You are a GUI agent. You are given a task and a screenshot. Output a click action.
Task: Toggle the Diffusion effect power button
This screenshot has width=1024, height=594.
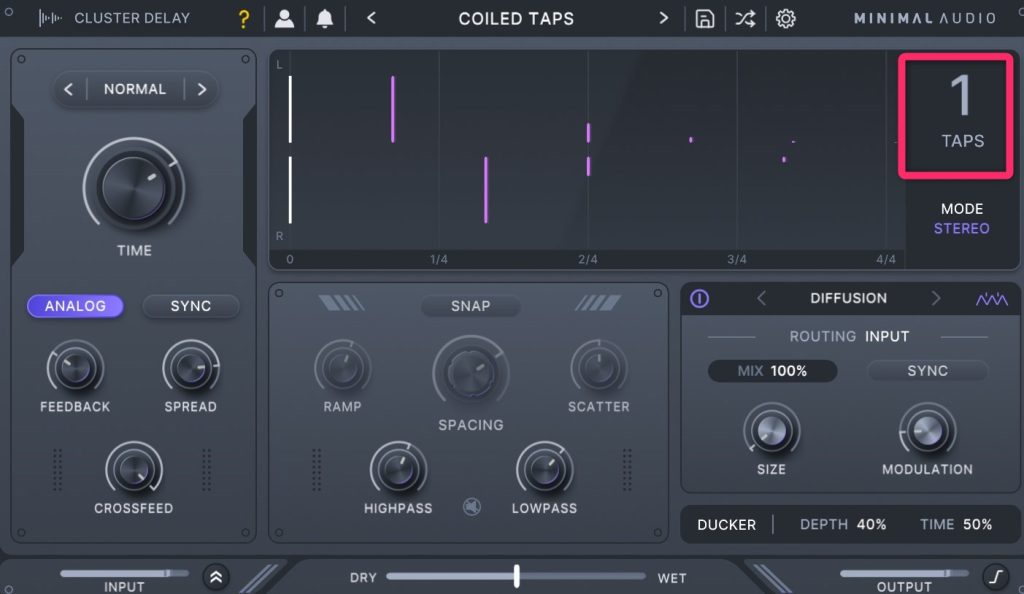(700, 299)
